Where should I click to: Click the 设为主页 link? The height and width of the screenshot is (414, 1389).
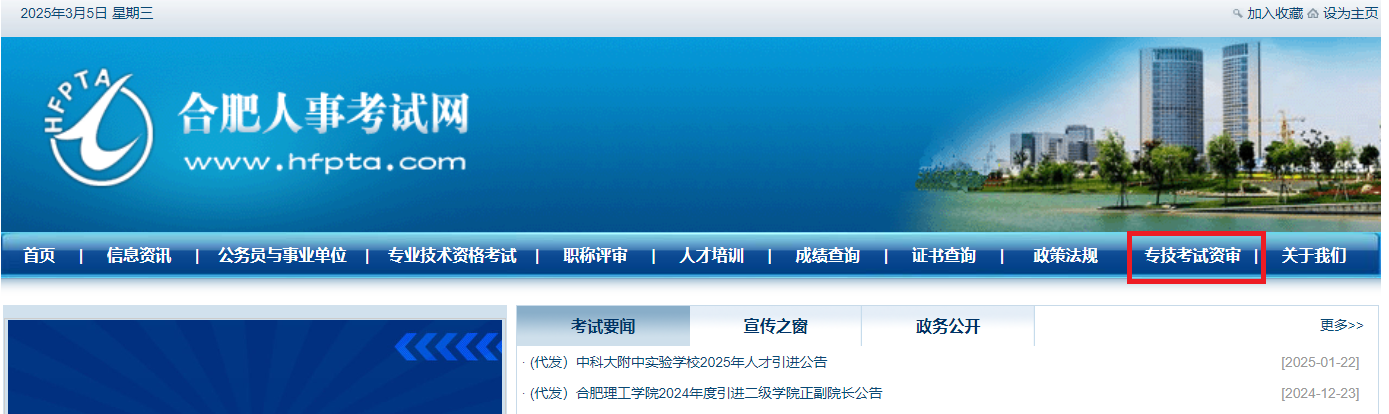click(x=1350, y=13)
